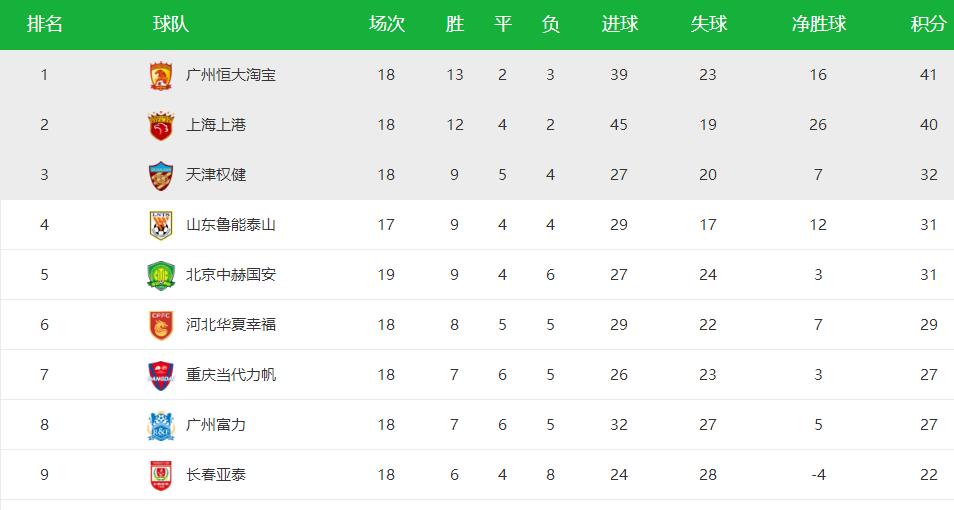
Task: Click the 进球 column header
Action: coord(619,24)
